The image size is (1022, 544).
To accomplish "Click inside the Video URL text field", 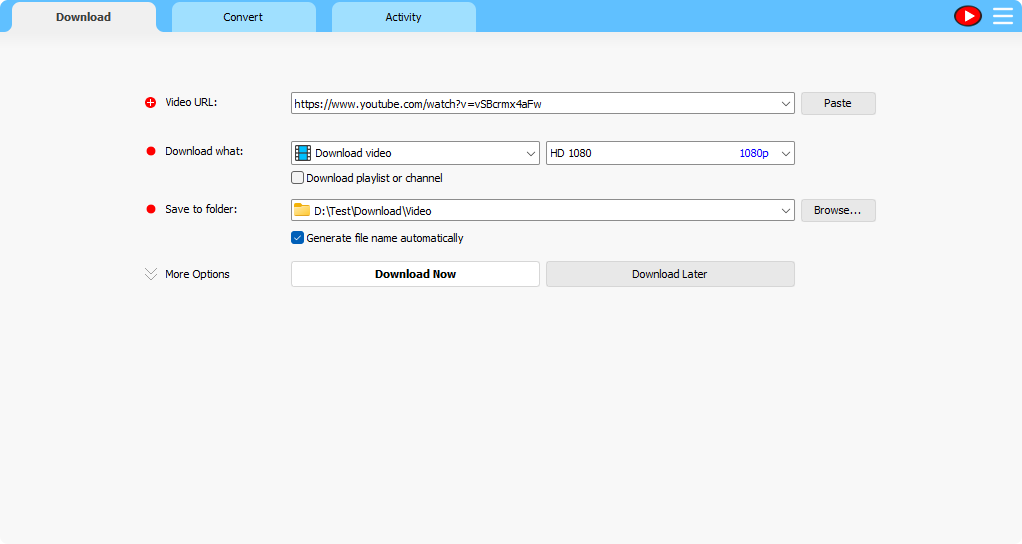I will pos(530,103).
